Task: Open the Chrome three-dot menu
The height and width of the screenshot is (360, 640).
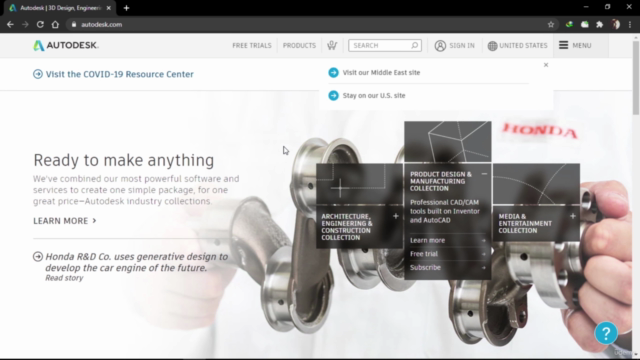Action: point(630,24)
